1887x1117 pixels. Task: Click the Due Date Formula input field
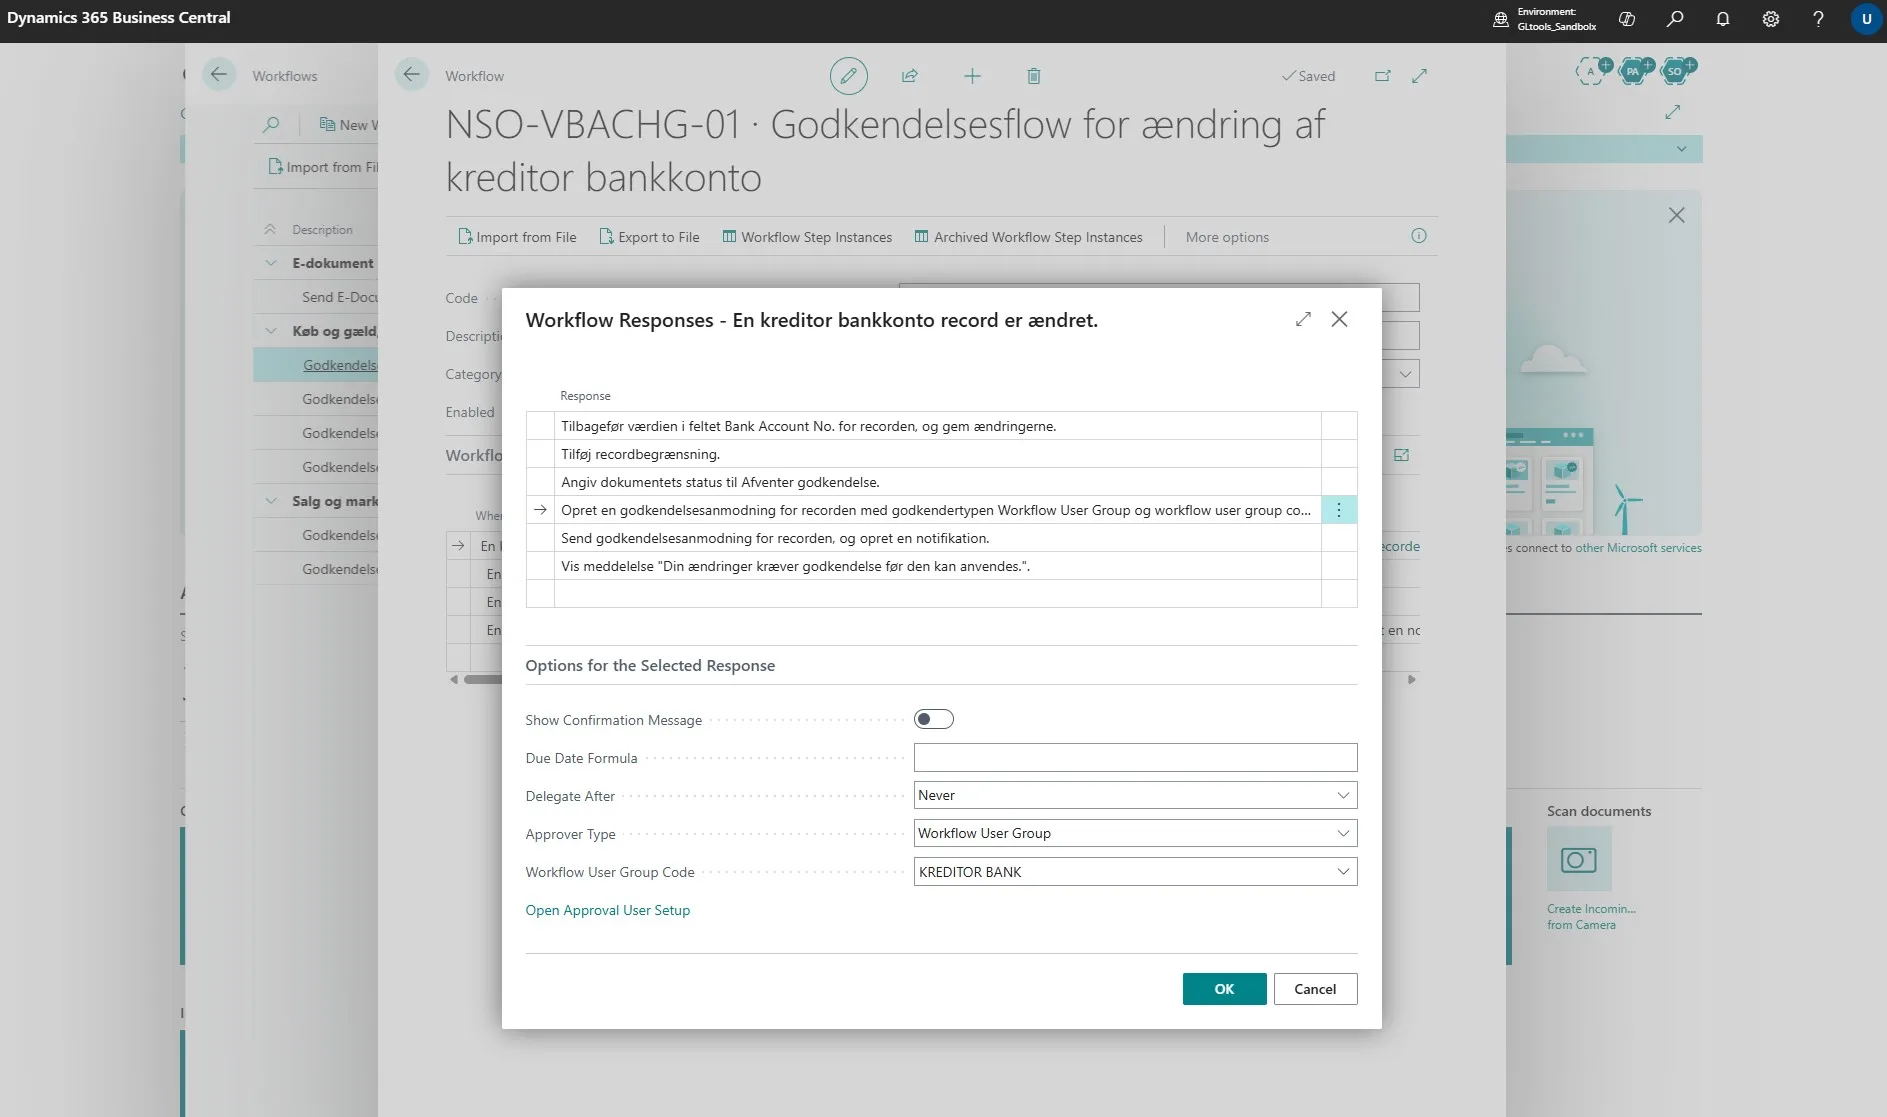[1135, 757]
